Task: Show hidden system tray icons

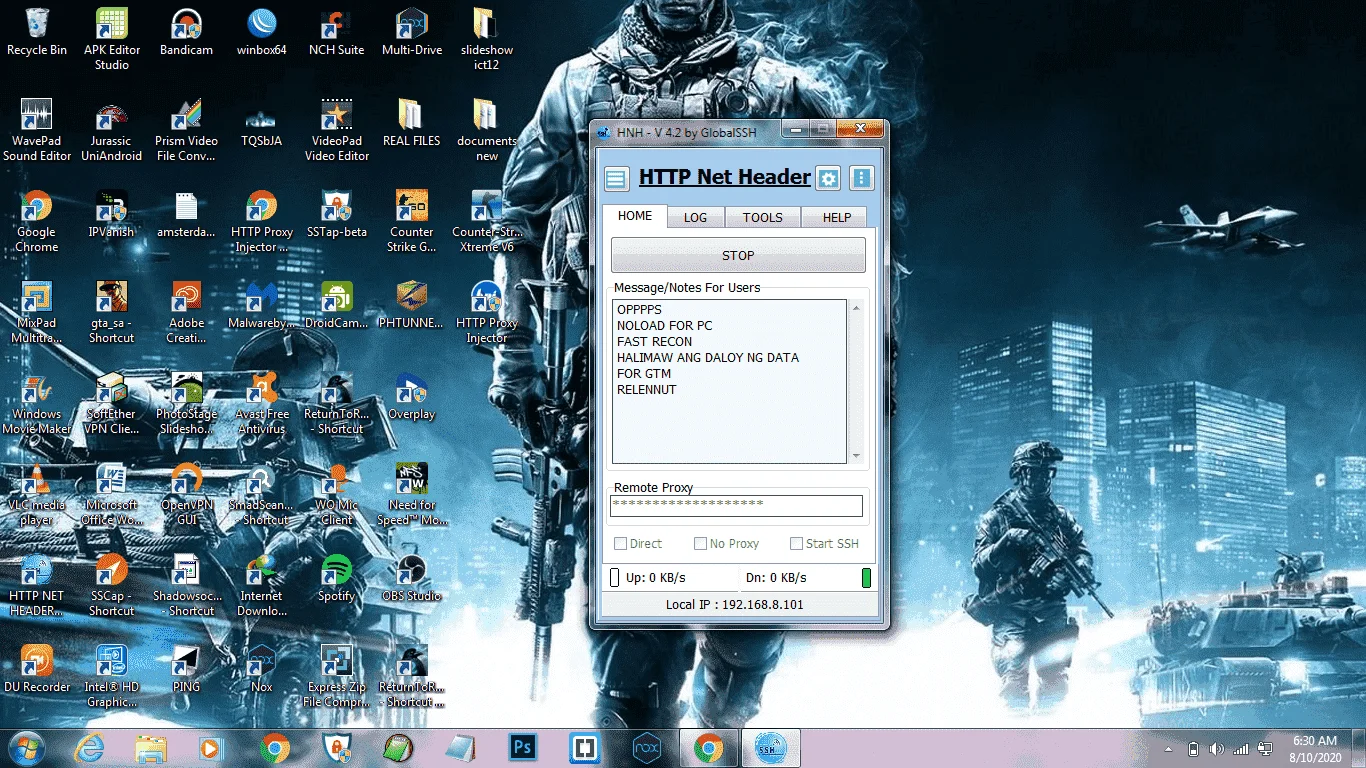Action: click(x=1168, y=749)
